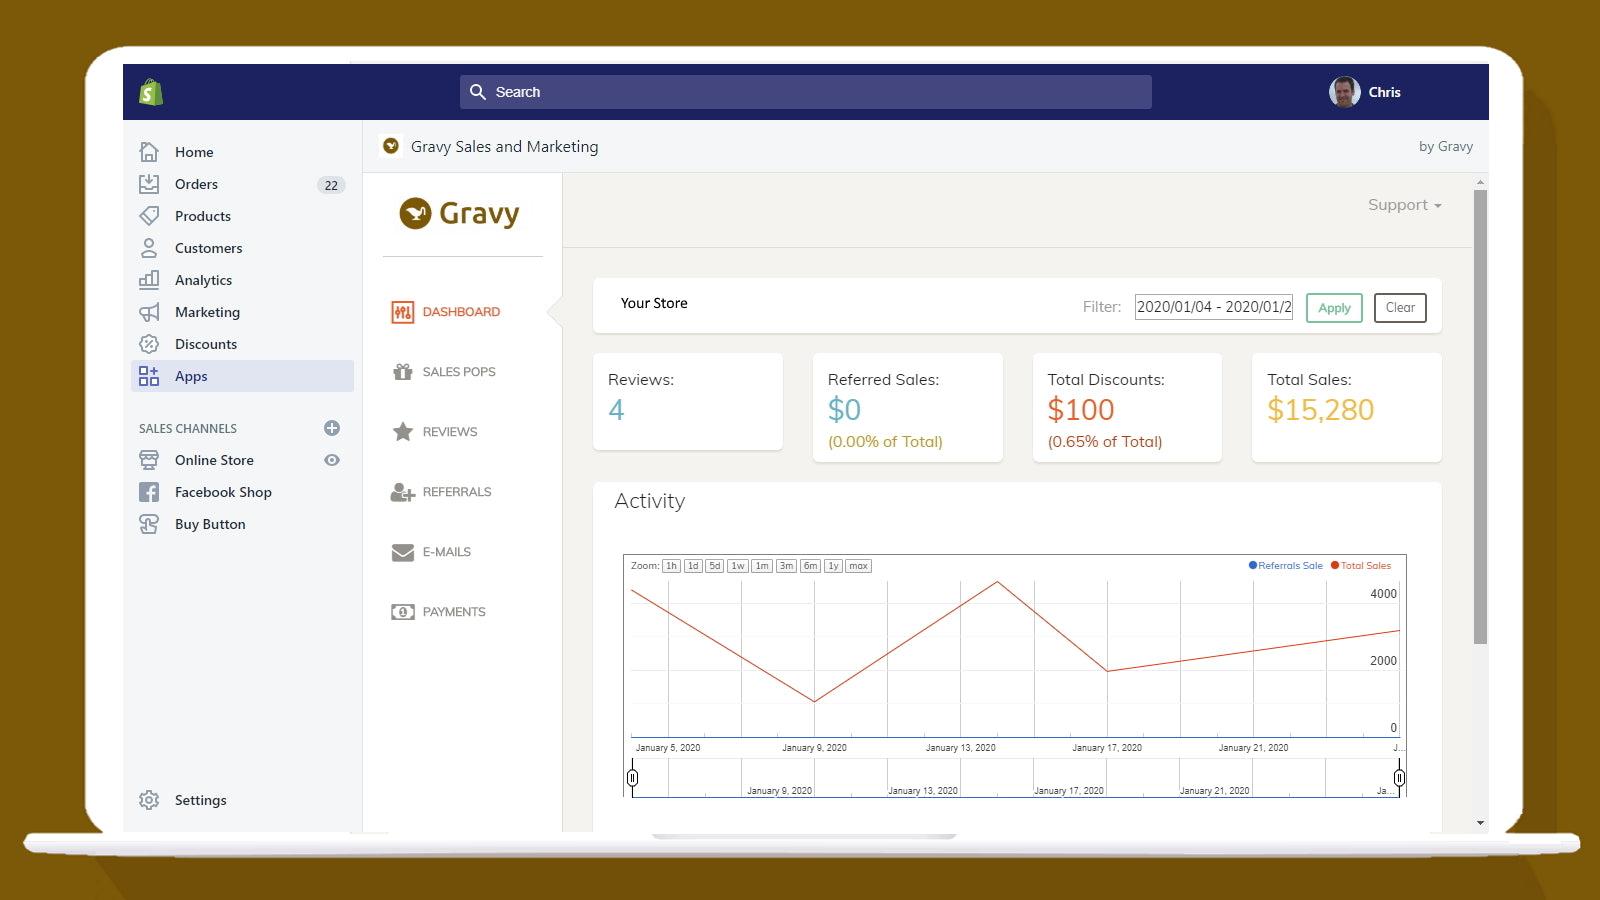The width and height of the screenshot is (1600, 900).
Task: Click the Referrals icon in Gravy sidebar
Action: pos(402,491)
